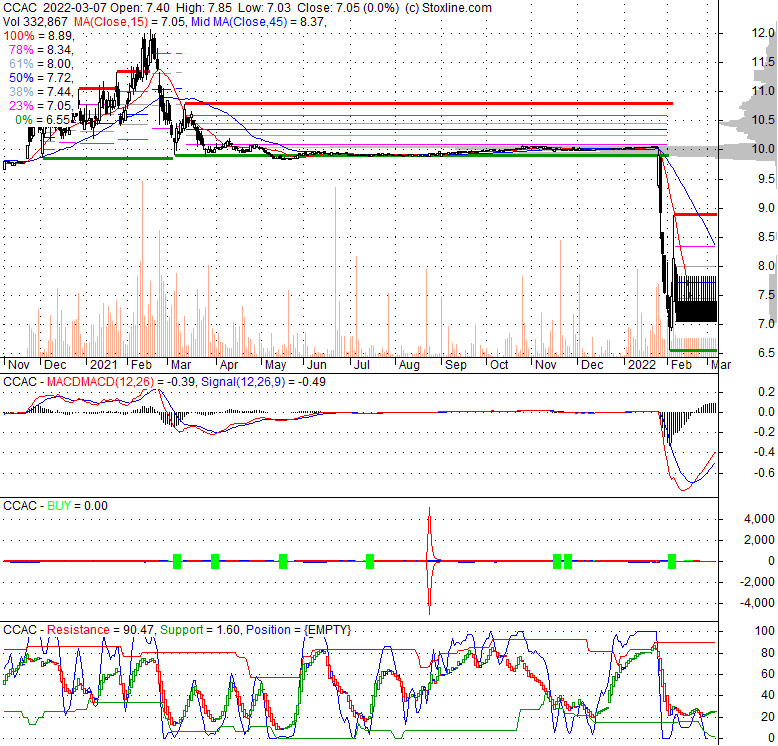
Task: Select the 100% = 8.89 Fibonacci level
Action: tap(39, 36)
